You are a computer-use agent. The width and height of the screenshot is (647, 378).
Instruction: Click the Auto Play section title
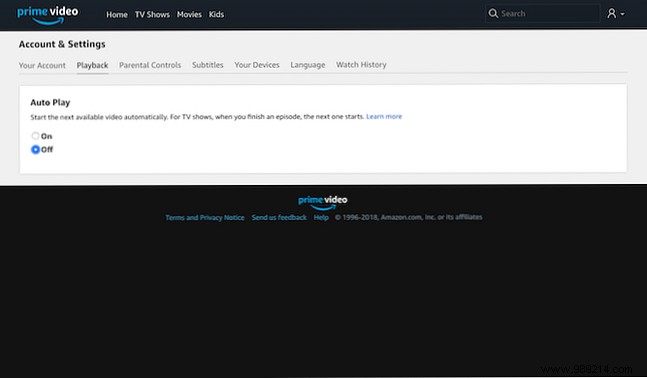click(x=50, y=102)
